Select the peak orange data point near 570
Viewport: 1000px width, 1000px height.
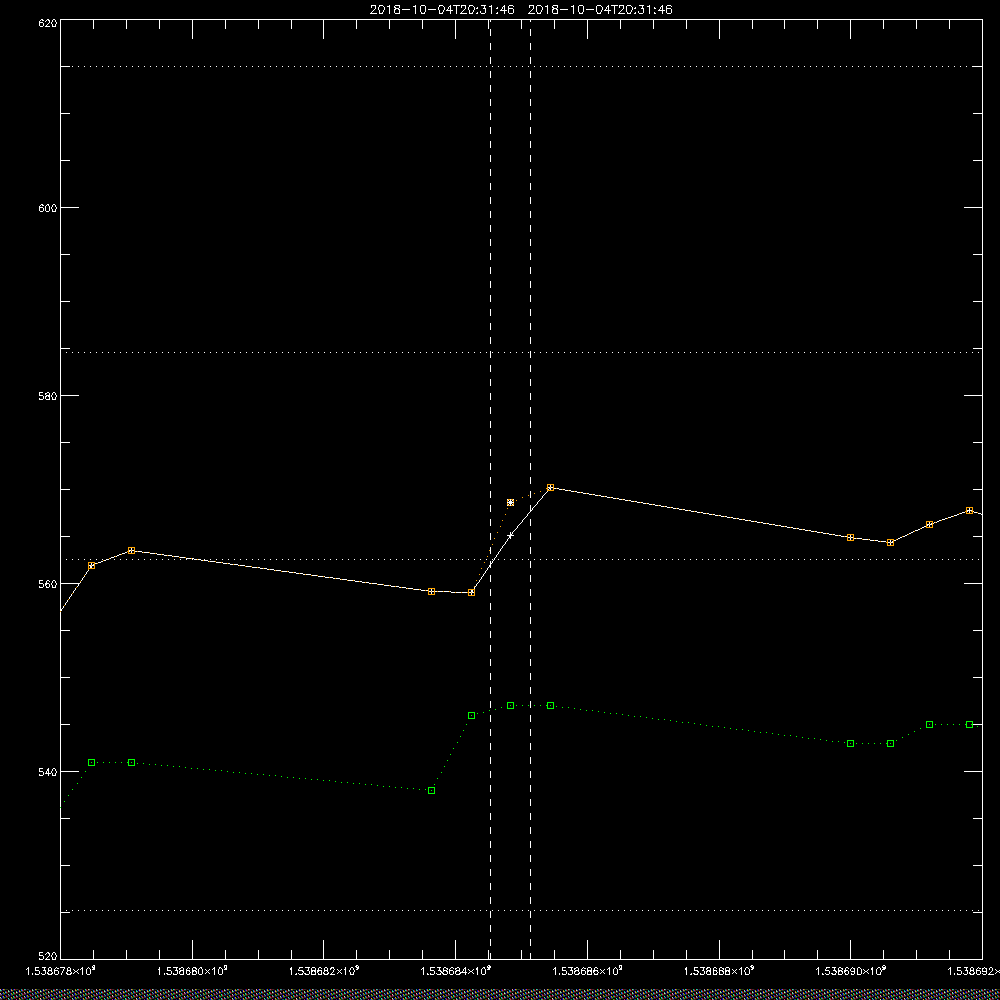click(x=550, y=487)
